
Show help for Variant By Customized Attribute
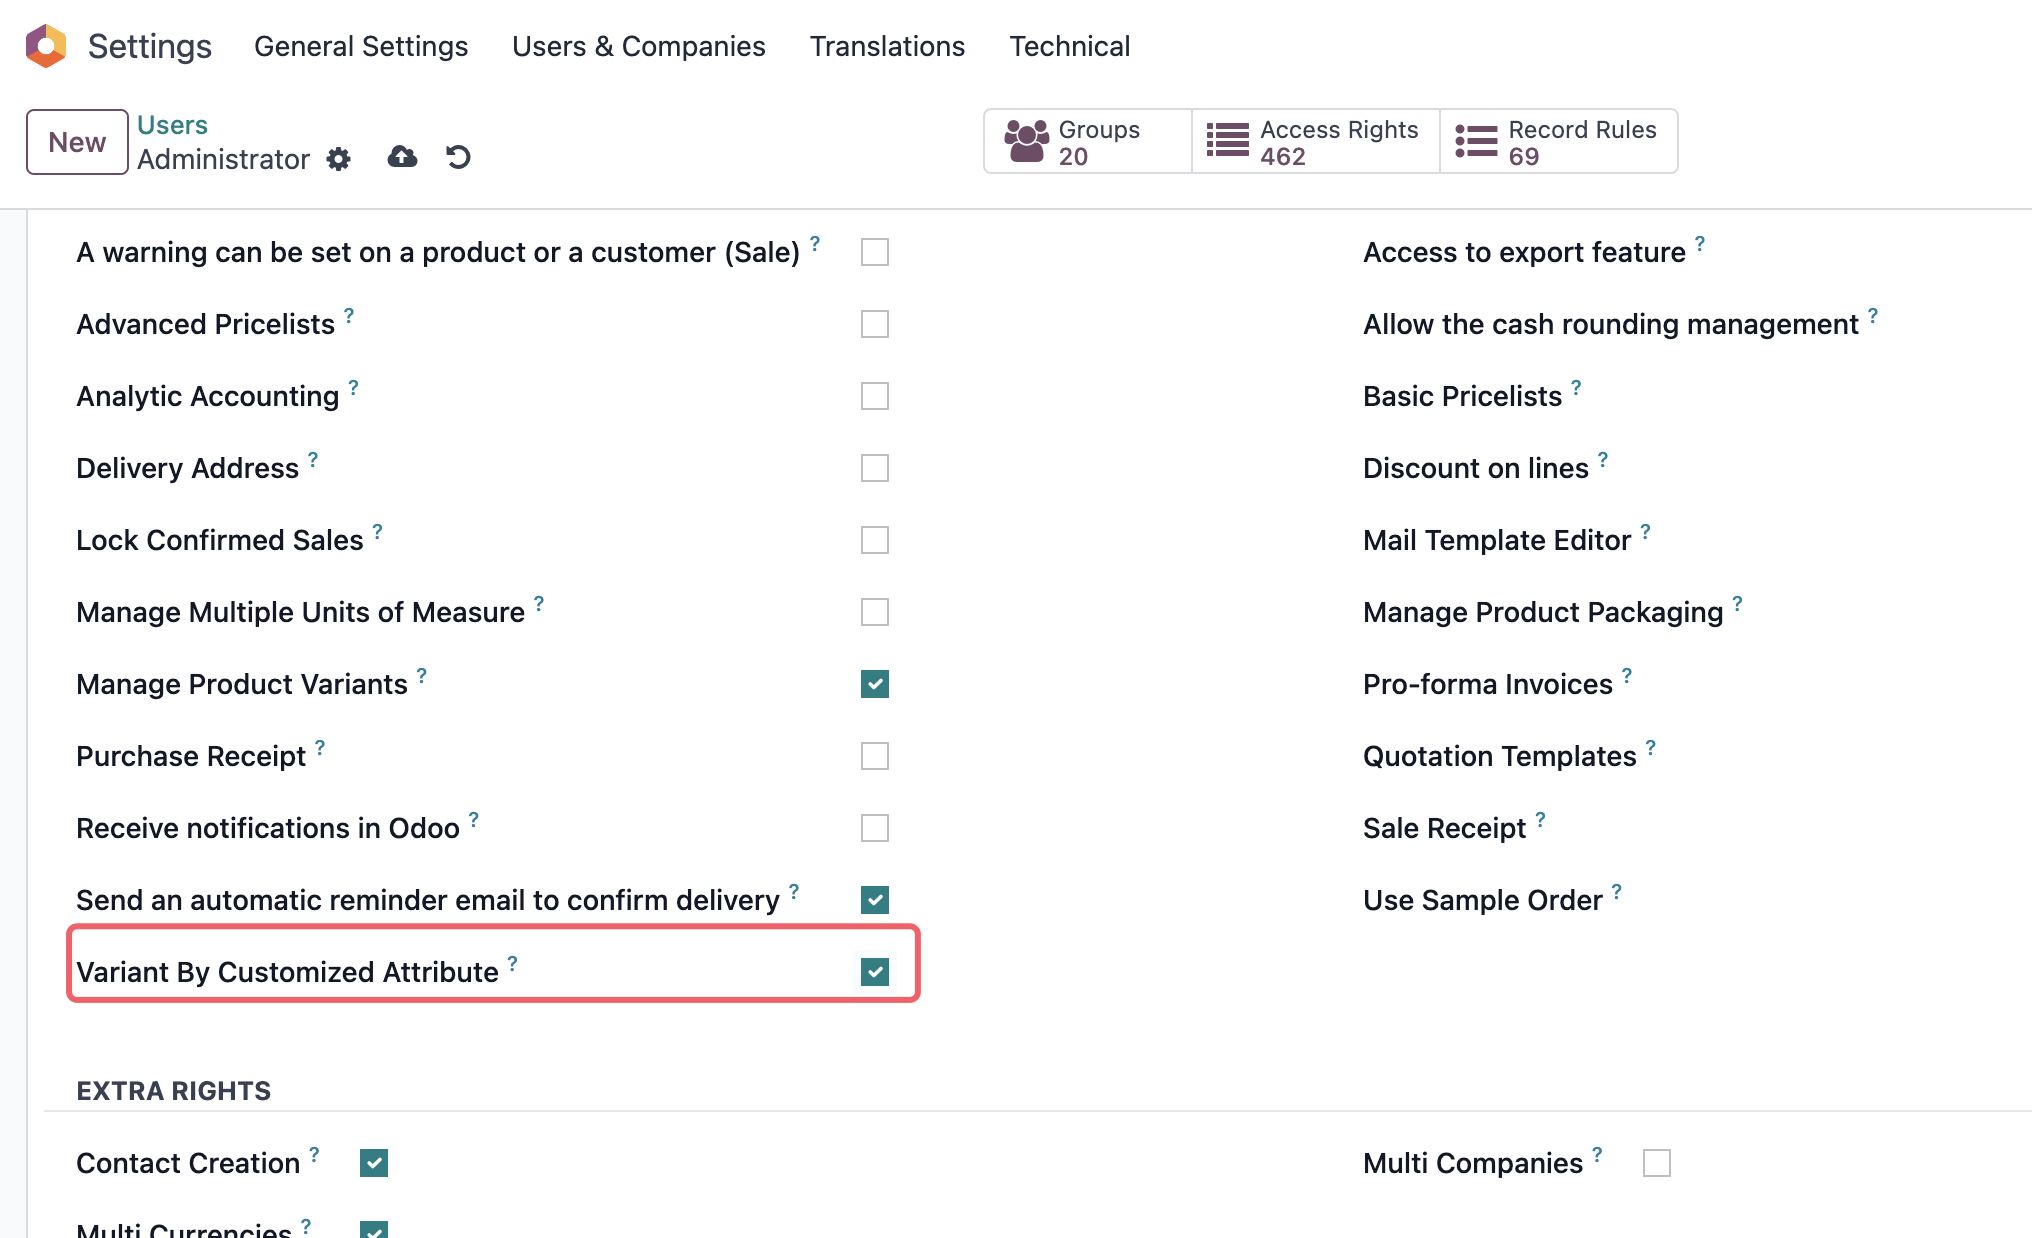512,964
